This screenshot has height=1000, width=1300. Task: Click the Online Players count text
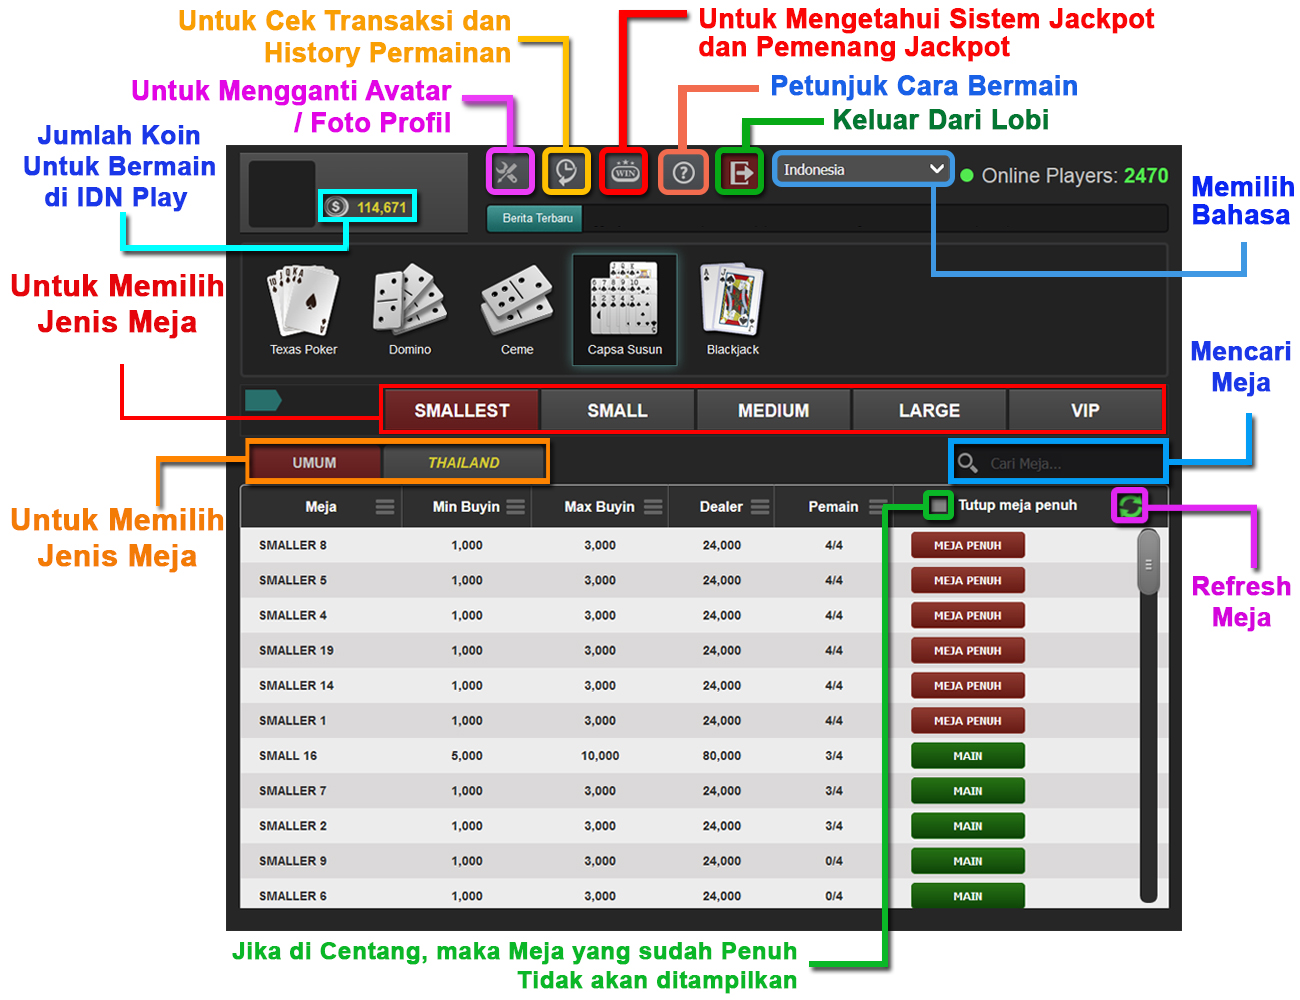click(x=1075, y=176)
